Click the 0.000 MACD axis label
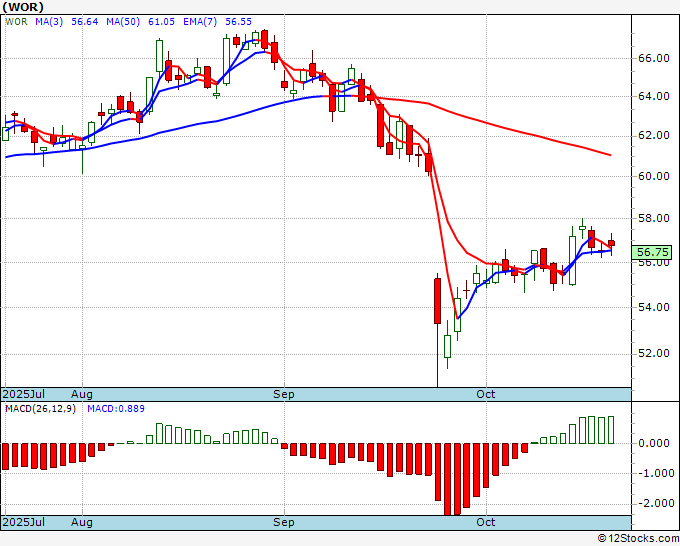 654,443
